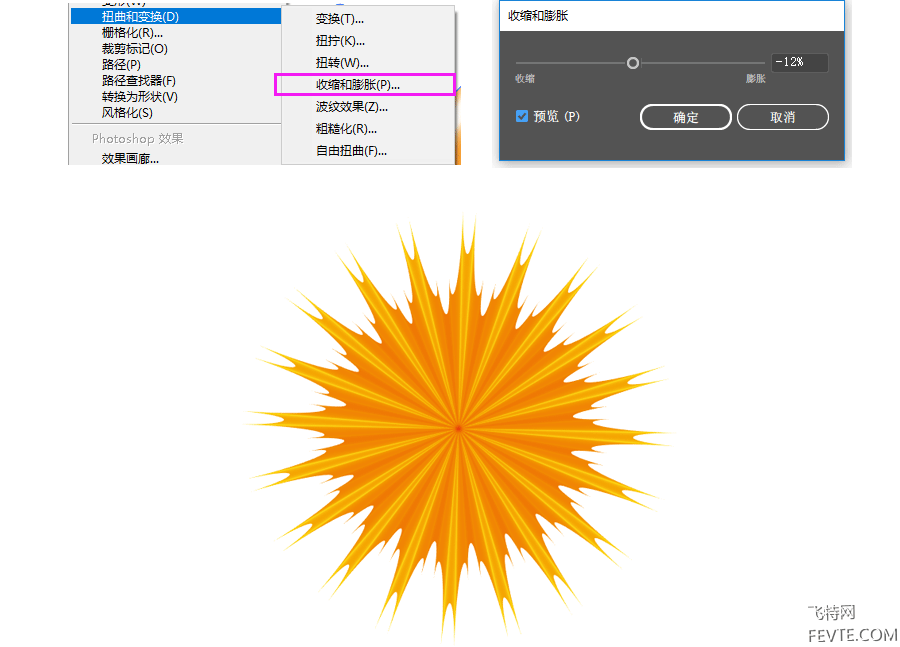This screenshot has width=900, height=647.
Task: Click the 收缩 label under the slider
Action: pos(525,79)
